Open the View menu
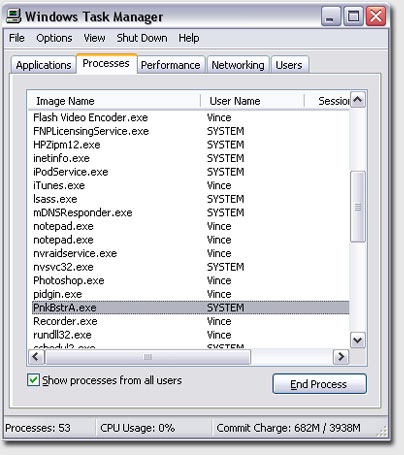Viewport: 404px width, 455px height. [94, 38]
